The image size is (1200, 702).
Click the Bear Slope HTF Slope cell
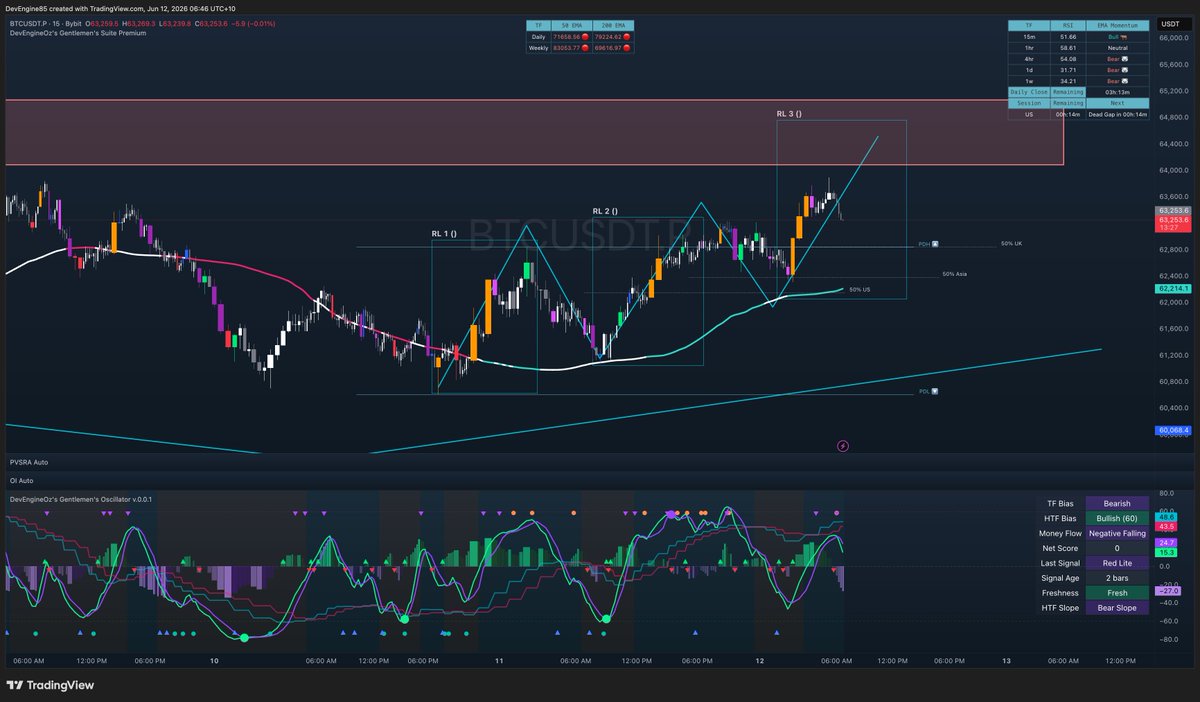pyautogui.click(x=1117, y=608)
